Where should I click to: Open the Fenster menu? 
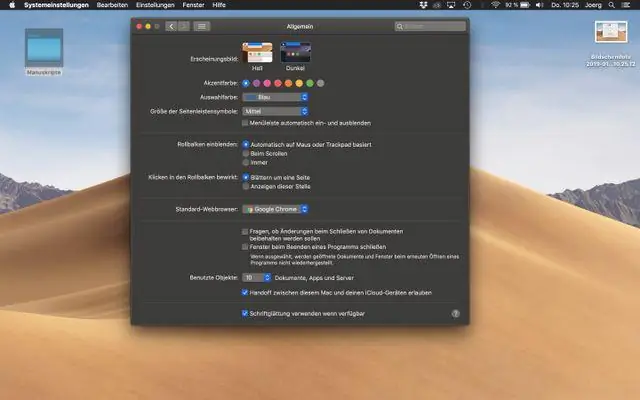193,5
